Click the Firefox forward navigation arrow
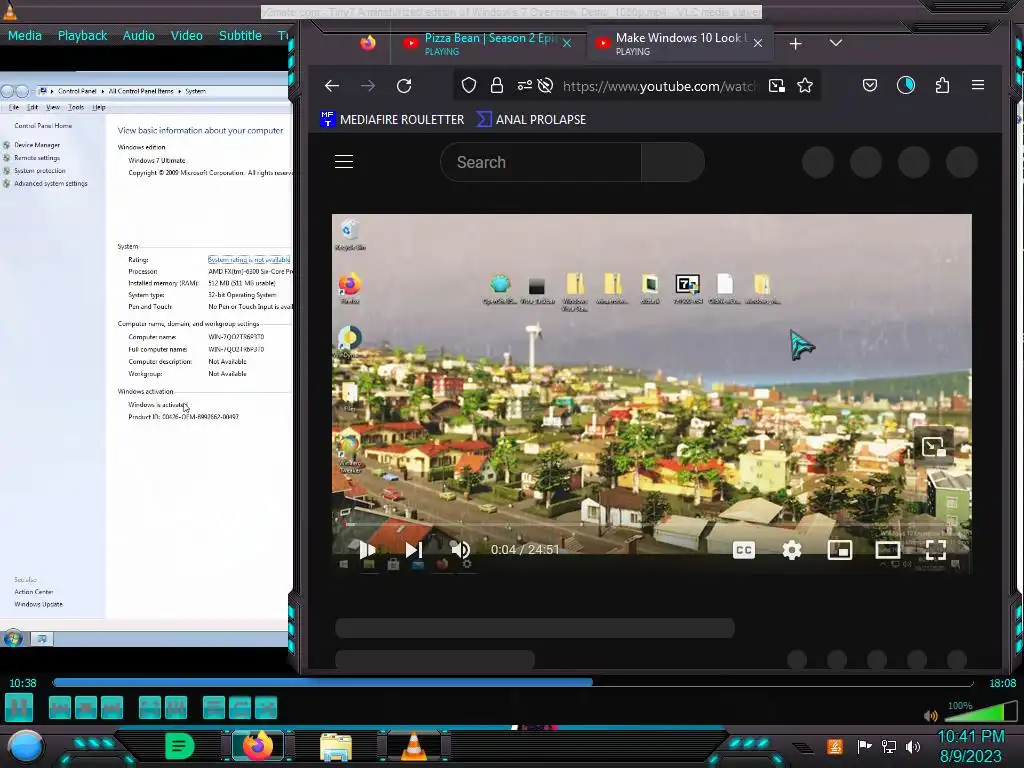 click(368, 86)
